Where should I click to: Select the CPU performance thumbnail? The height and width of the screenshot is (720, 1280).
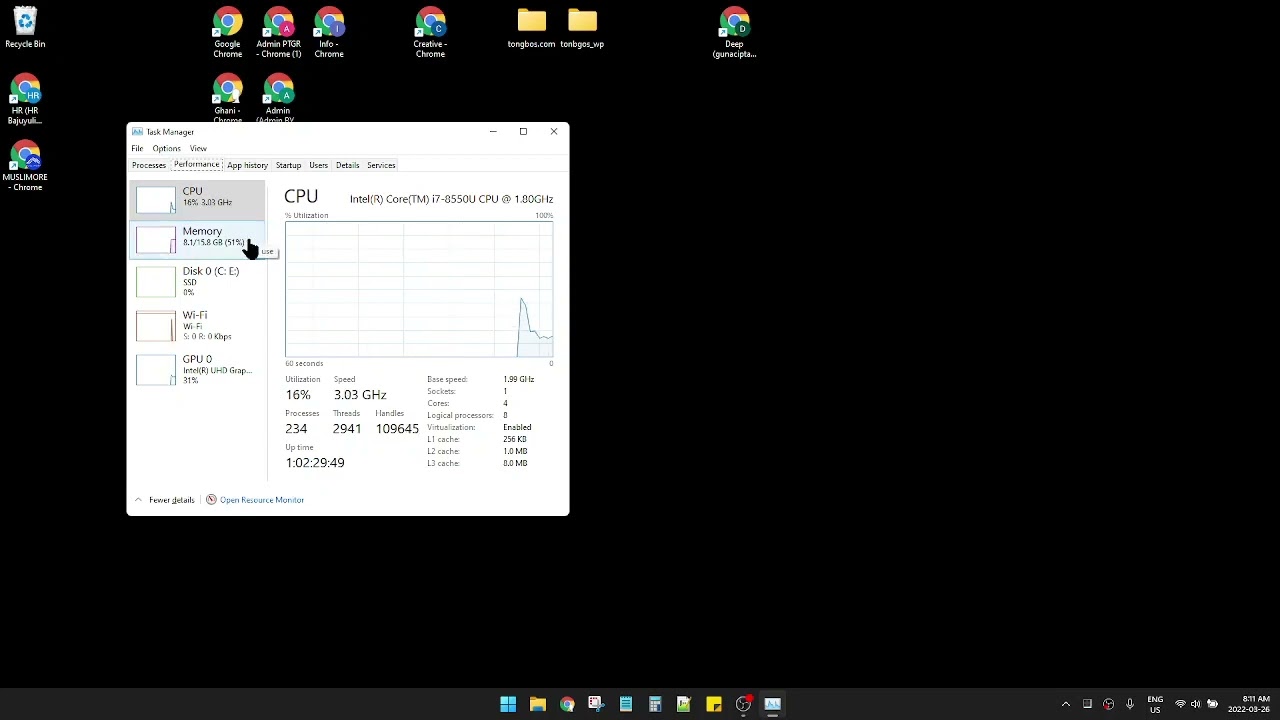(x=155, y=199)
